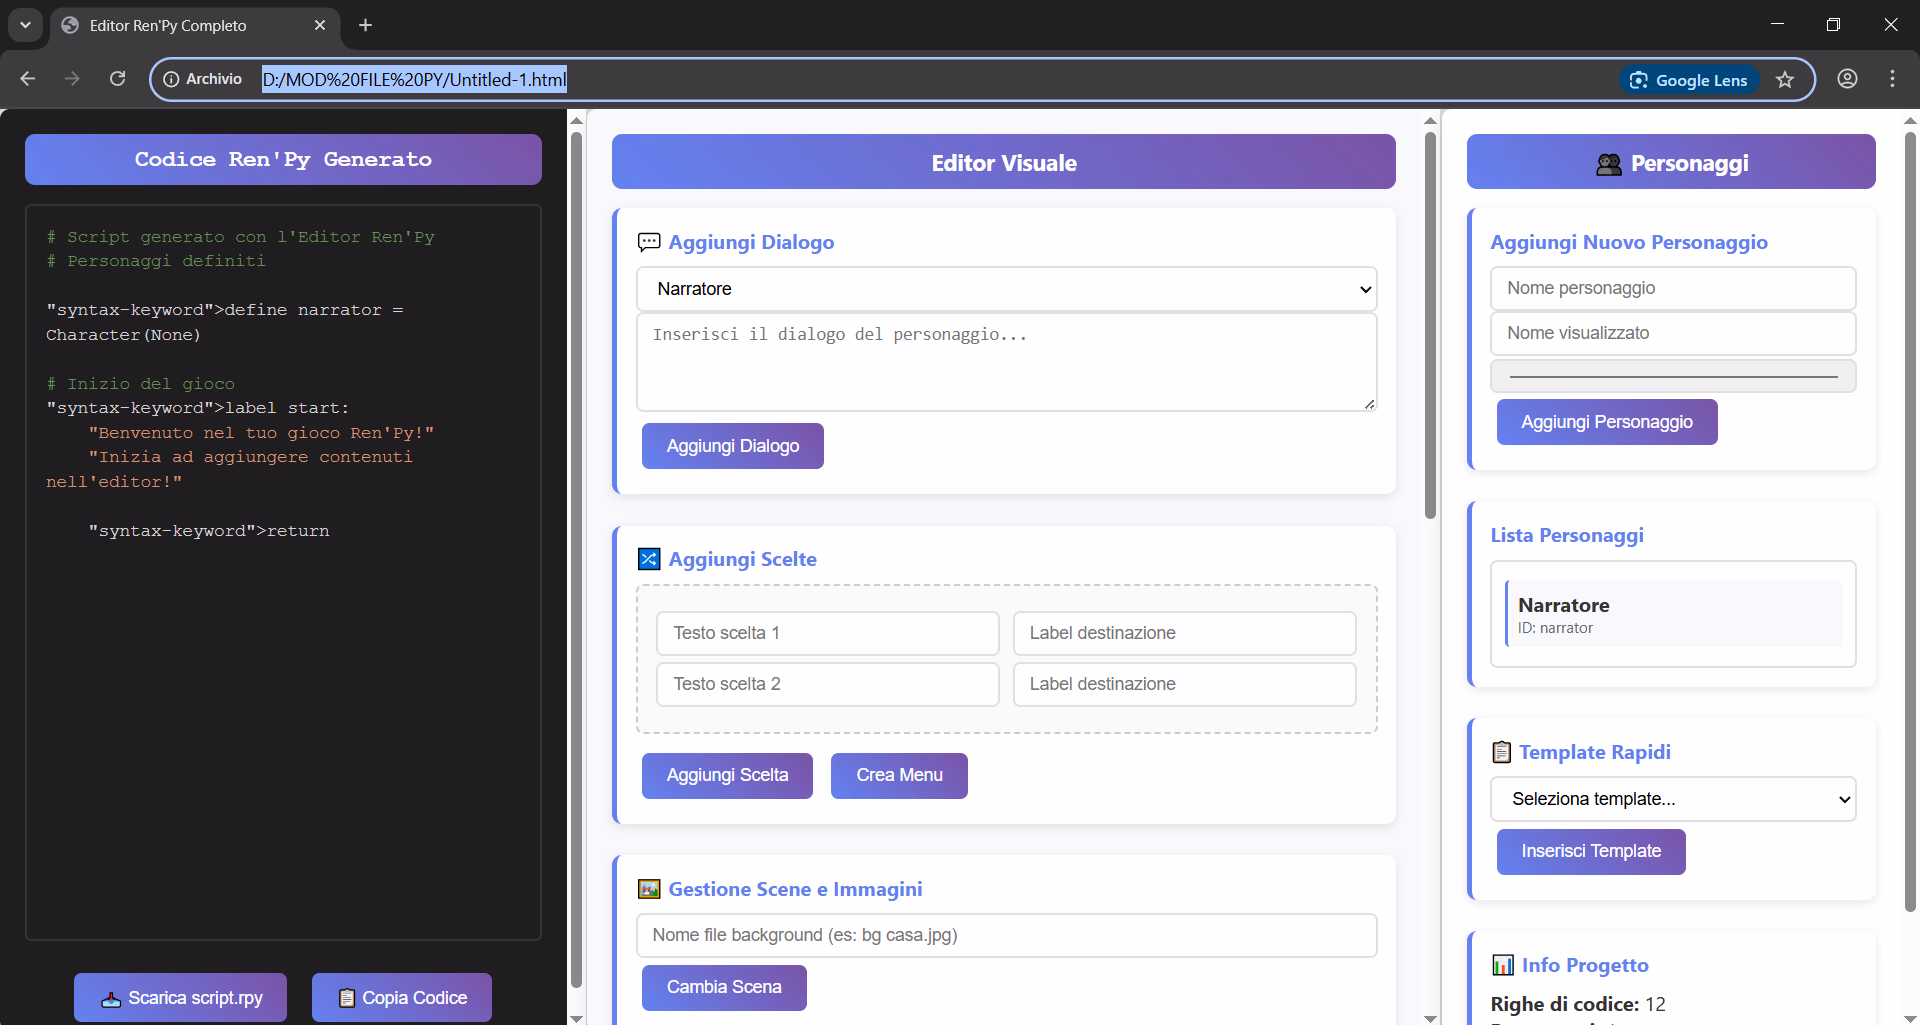
Task: Close the Editor Ren'Py Completo tab
Action: pyautogui.click(x=320, y=25)
